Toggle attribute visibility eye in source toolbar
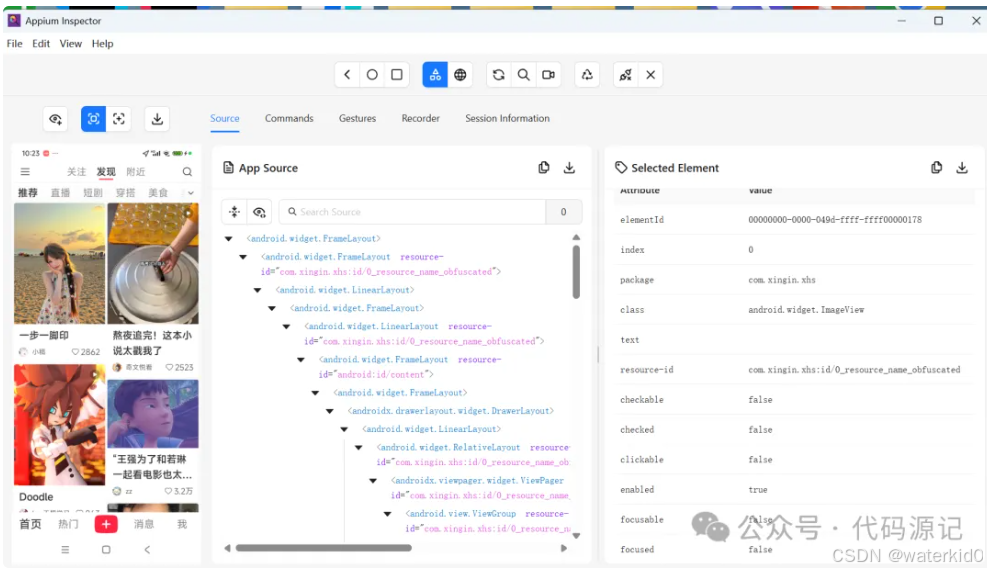This screenshot has height=573, width=987. pyautogui.click(x=259, y=212)
